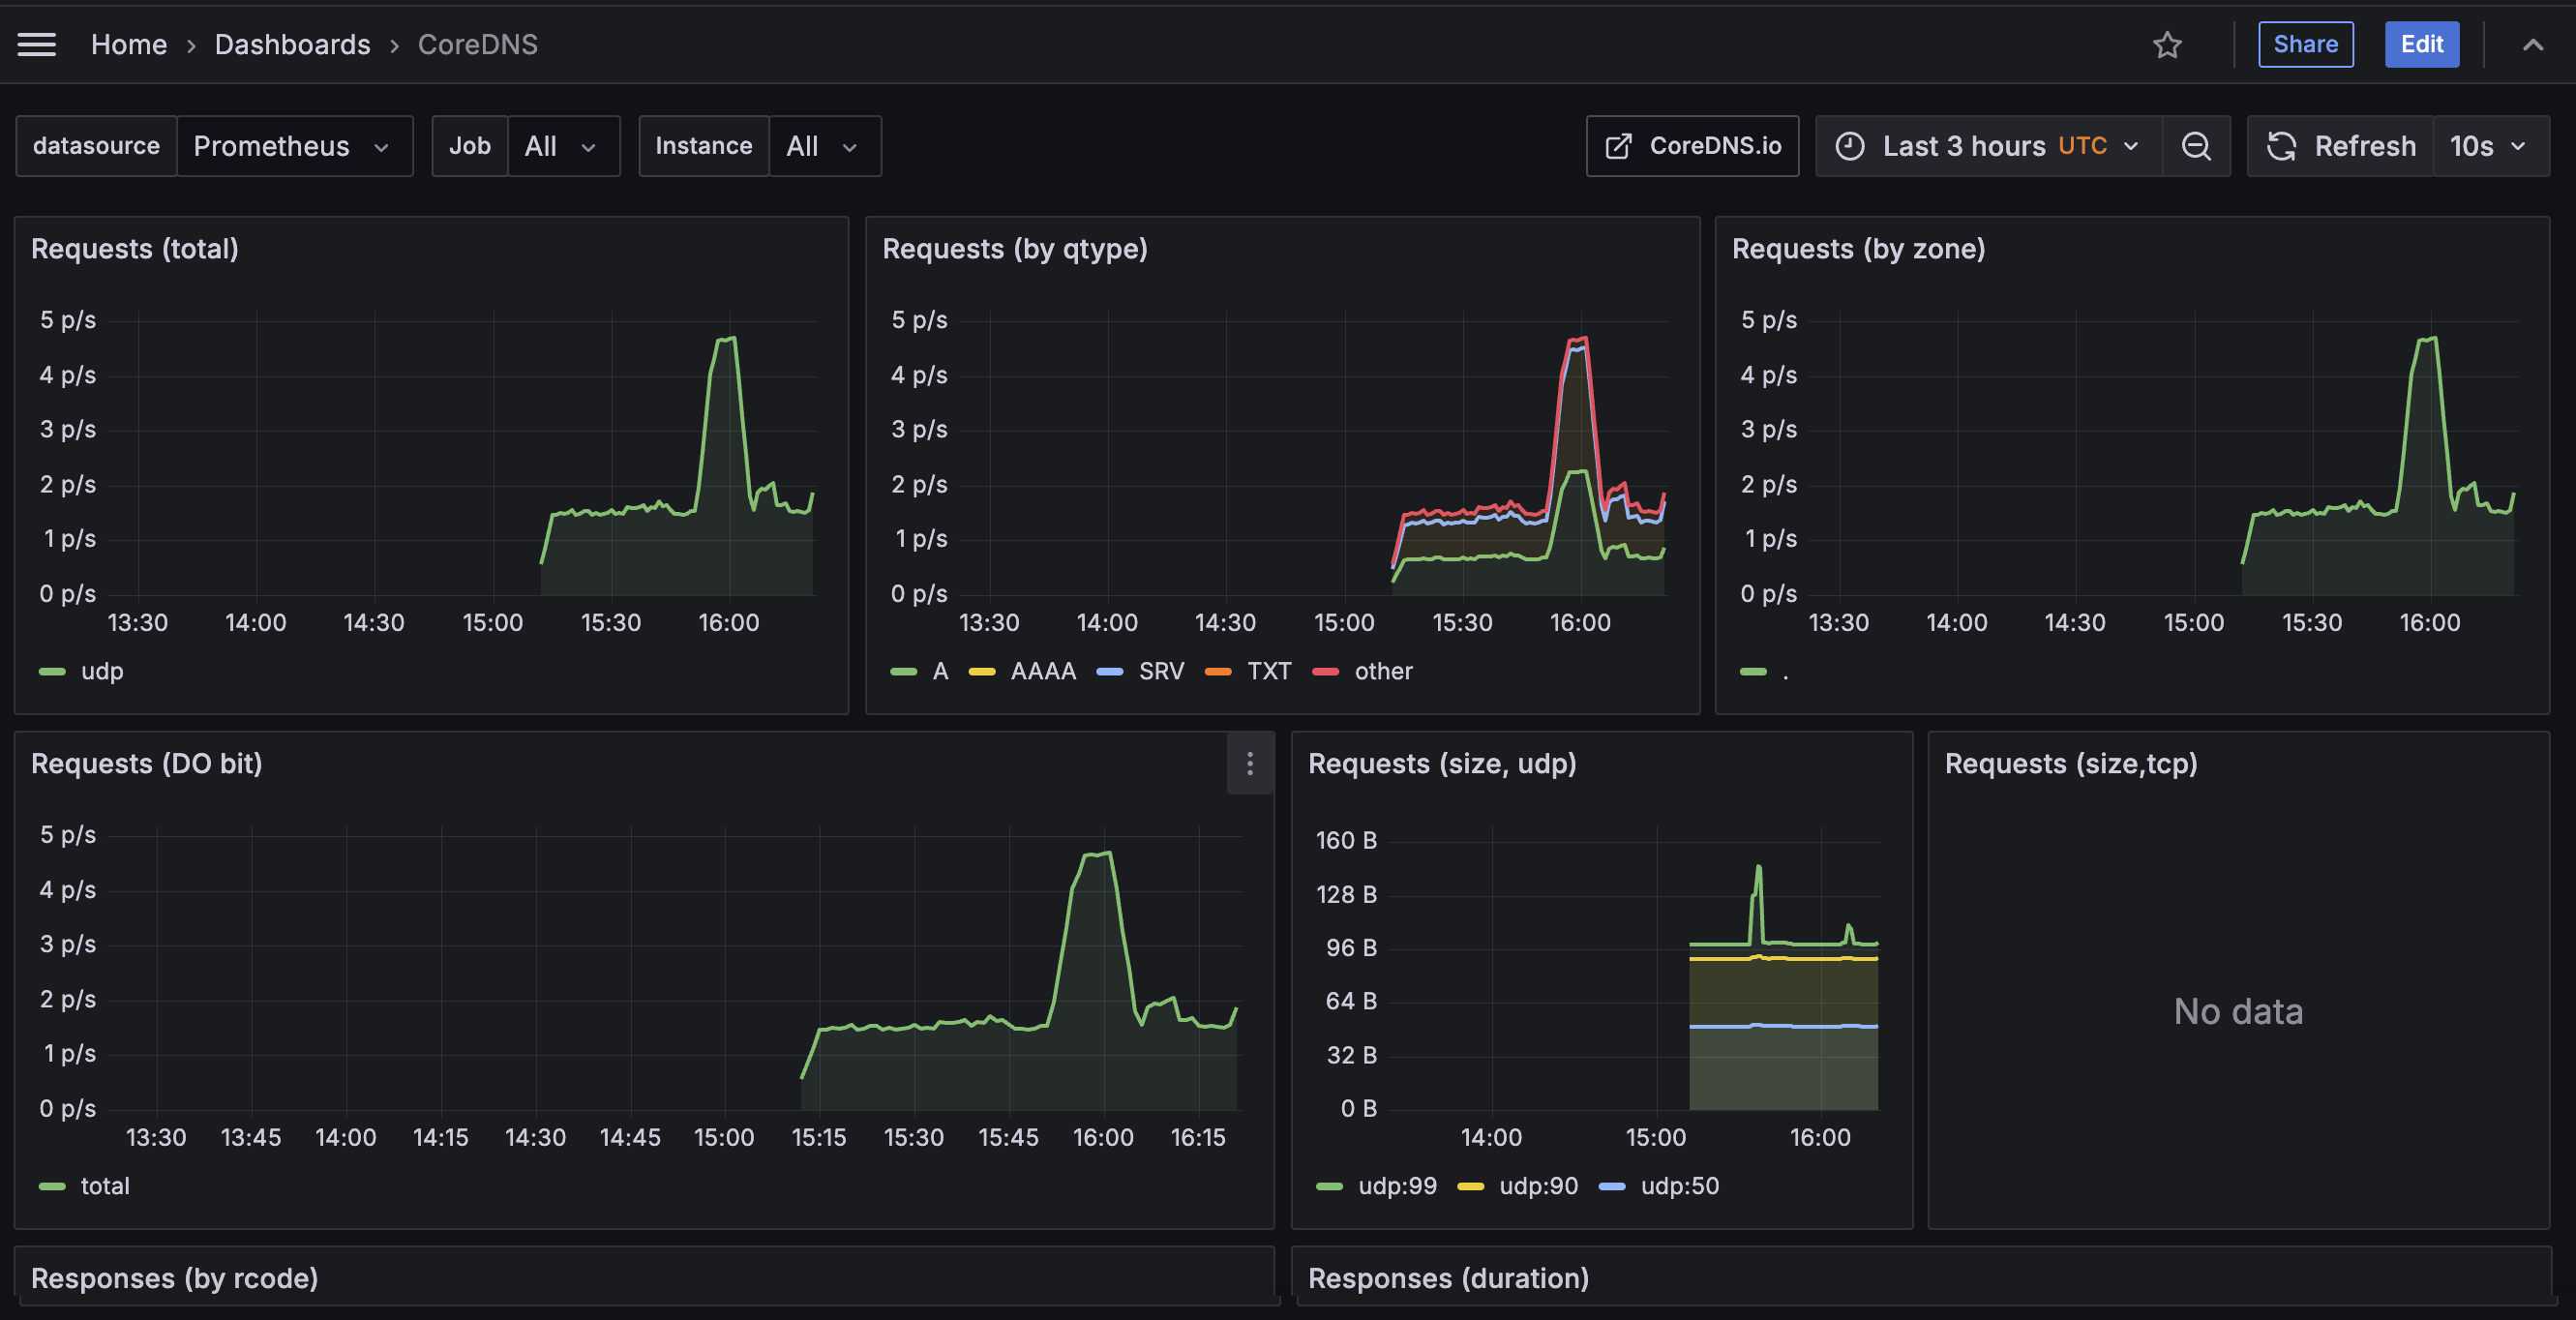
Task: Collapse top bar with chevron-up icon
Action: click(2532, 44)
